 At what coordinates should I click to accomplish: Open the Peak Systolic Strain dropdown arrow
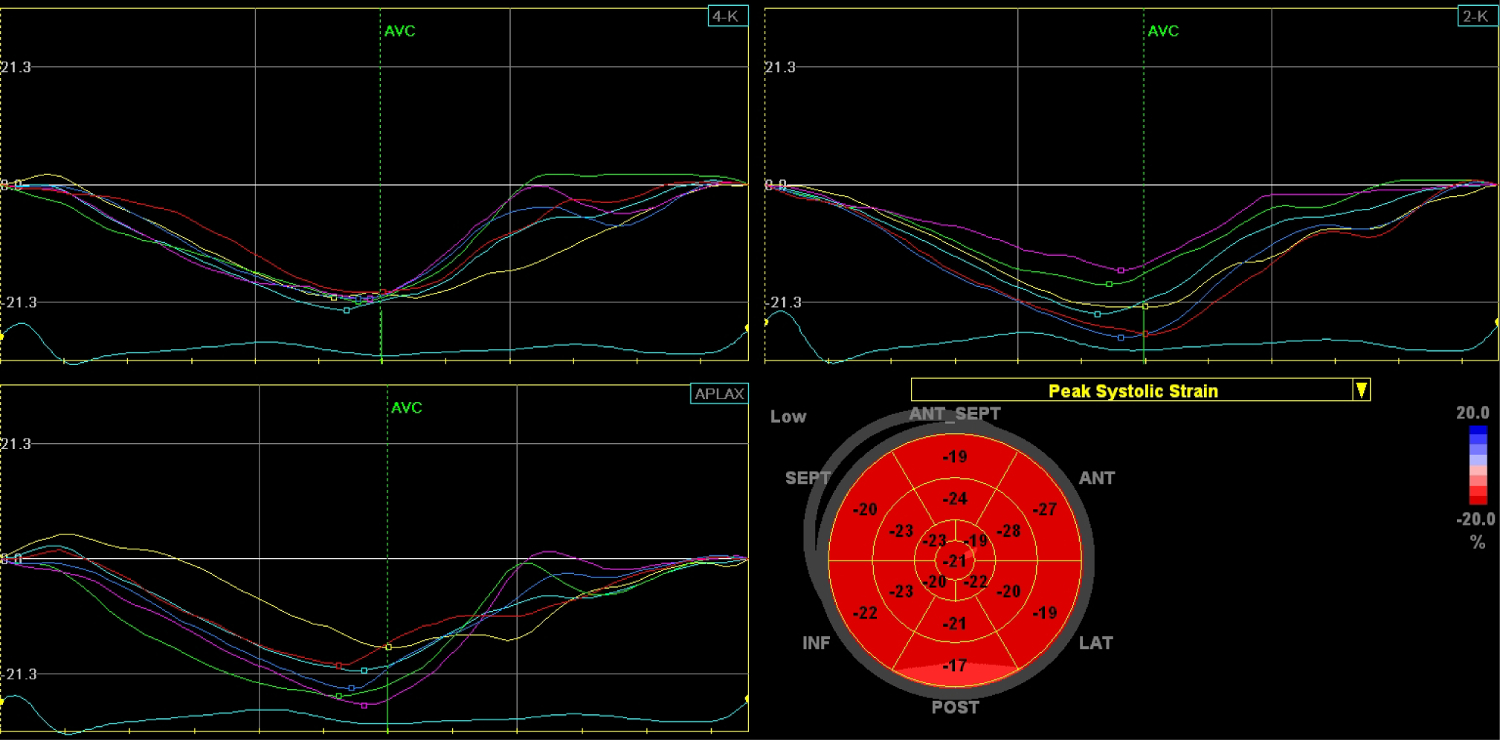[1360, 391]
